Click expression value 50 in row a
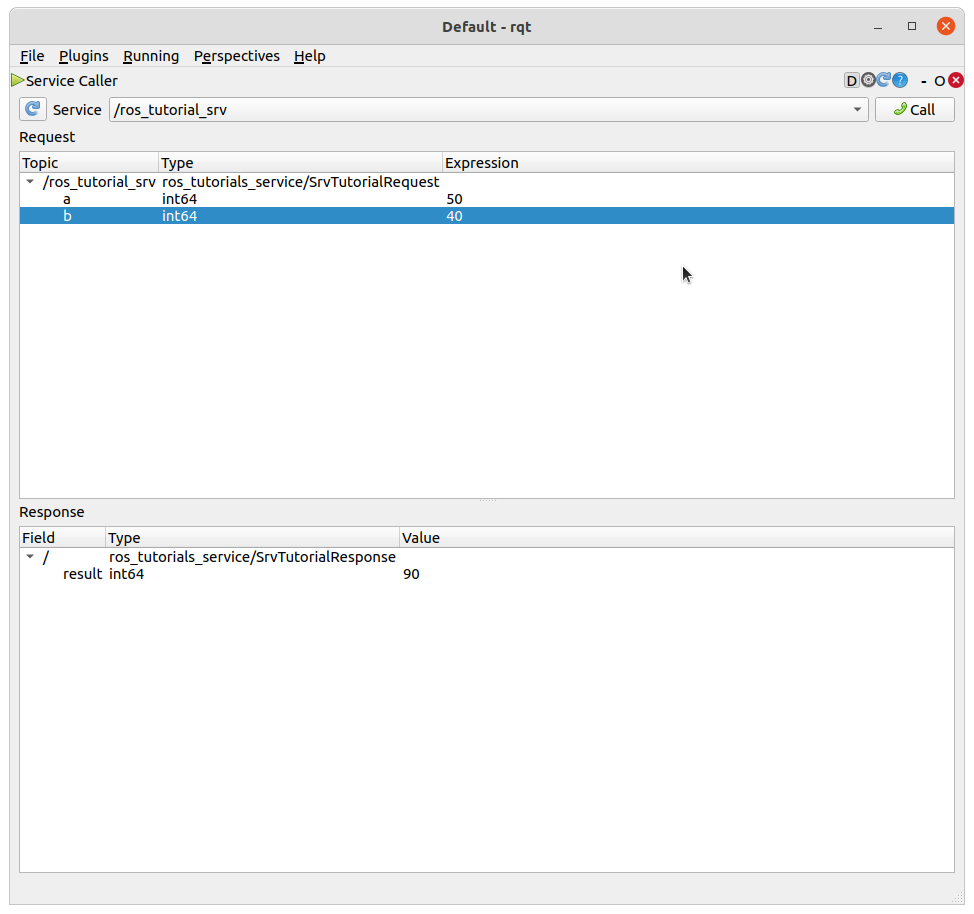 click(454, 199)
